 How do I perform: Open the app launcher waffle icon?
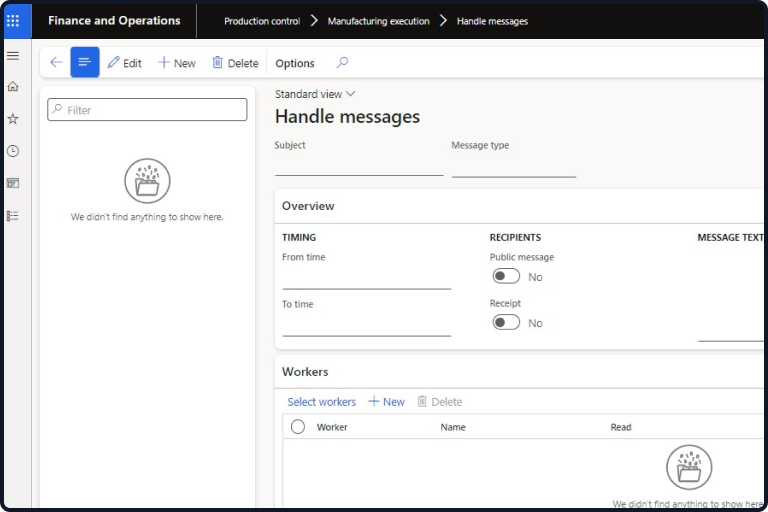[x=13, y=21]
